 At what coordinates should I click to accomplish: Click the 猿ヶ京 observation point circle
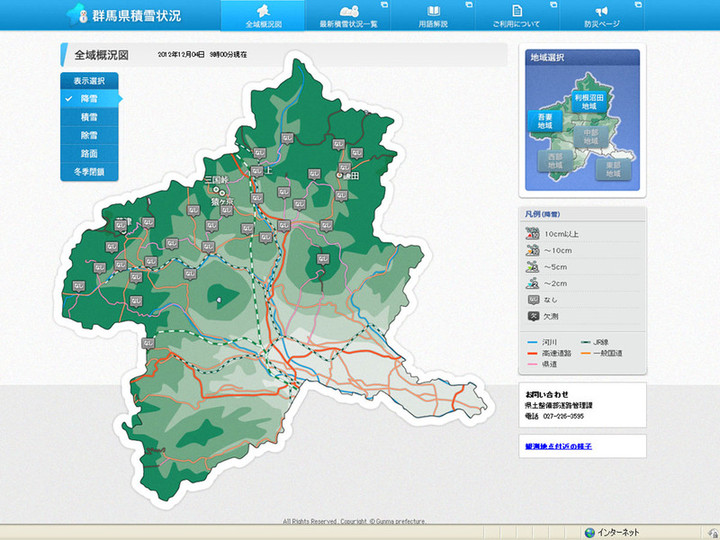[222, 193]
